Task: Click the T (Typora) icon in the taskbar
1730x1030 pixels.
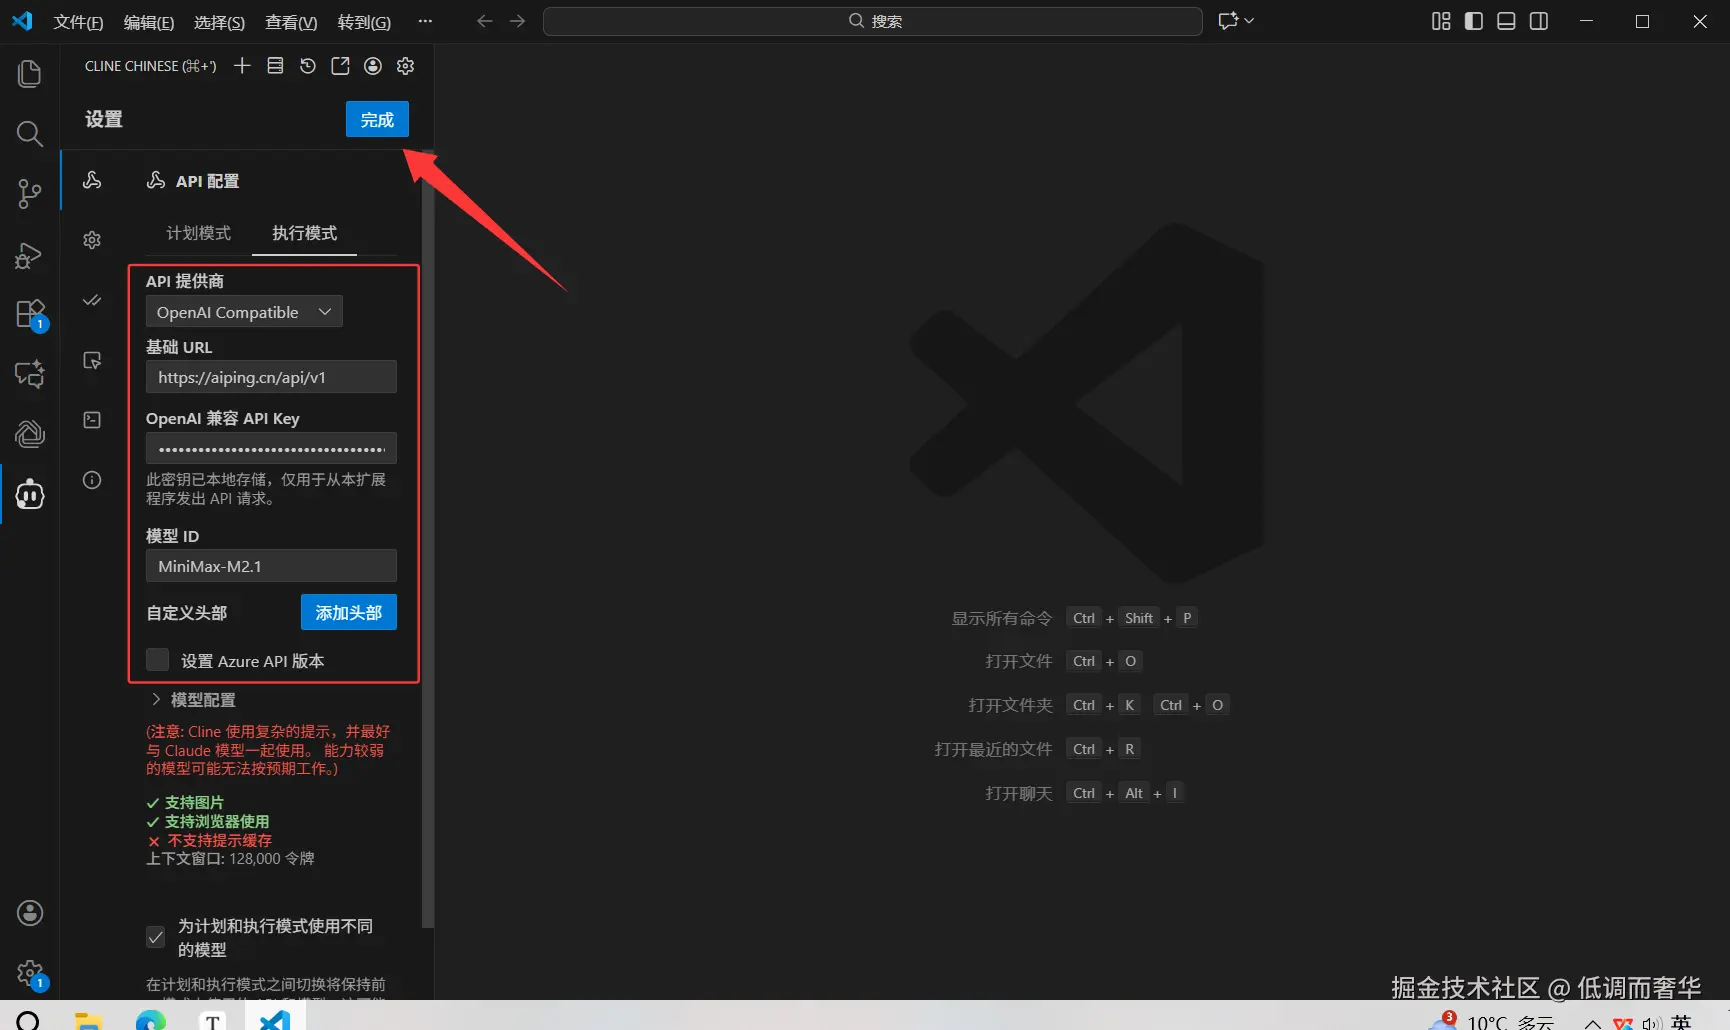Action: [x=212, y=1019]
